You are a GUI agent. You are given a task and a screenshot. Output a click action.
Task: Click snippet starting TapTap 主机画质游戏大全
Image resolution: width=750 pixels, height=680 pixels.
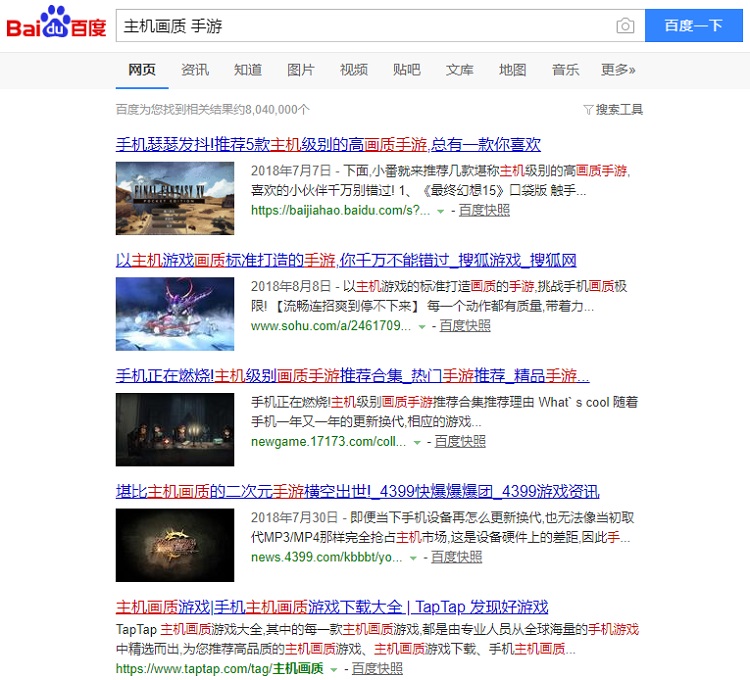(377, 639)
